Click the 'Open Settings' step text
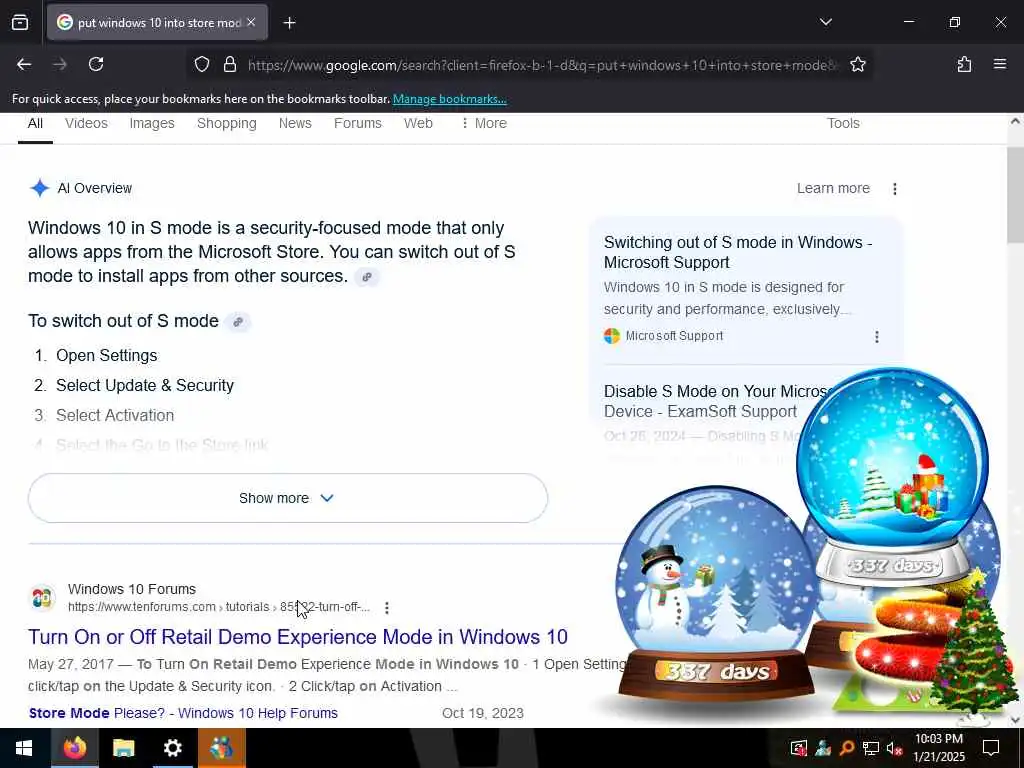This screenshot has height=768, width=1024. coord(106,355)
